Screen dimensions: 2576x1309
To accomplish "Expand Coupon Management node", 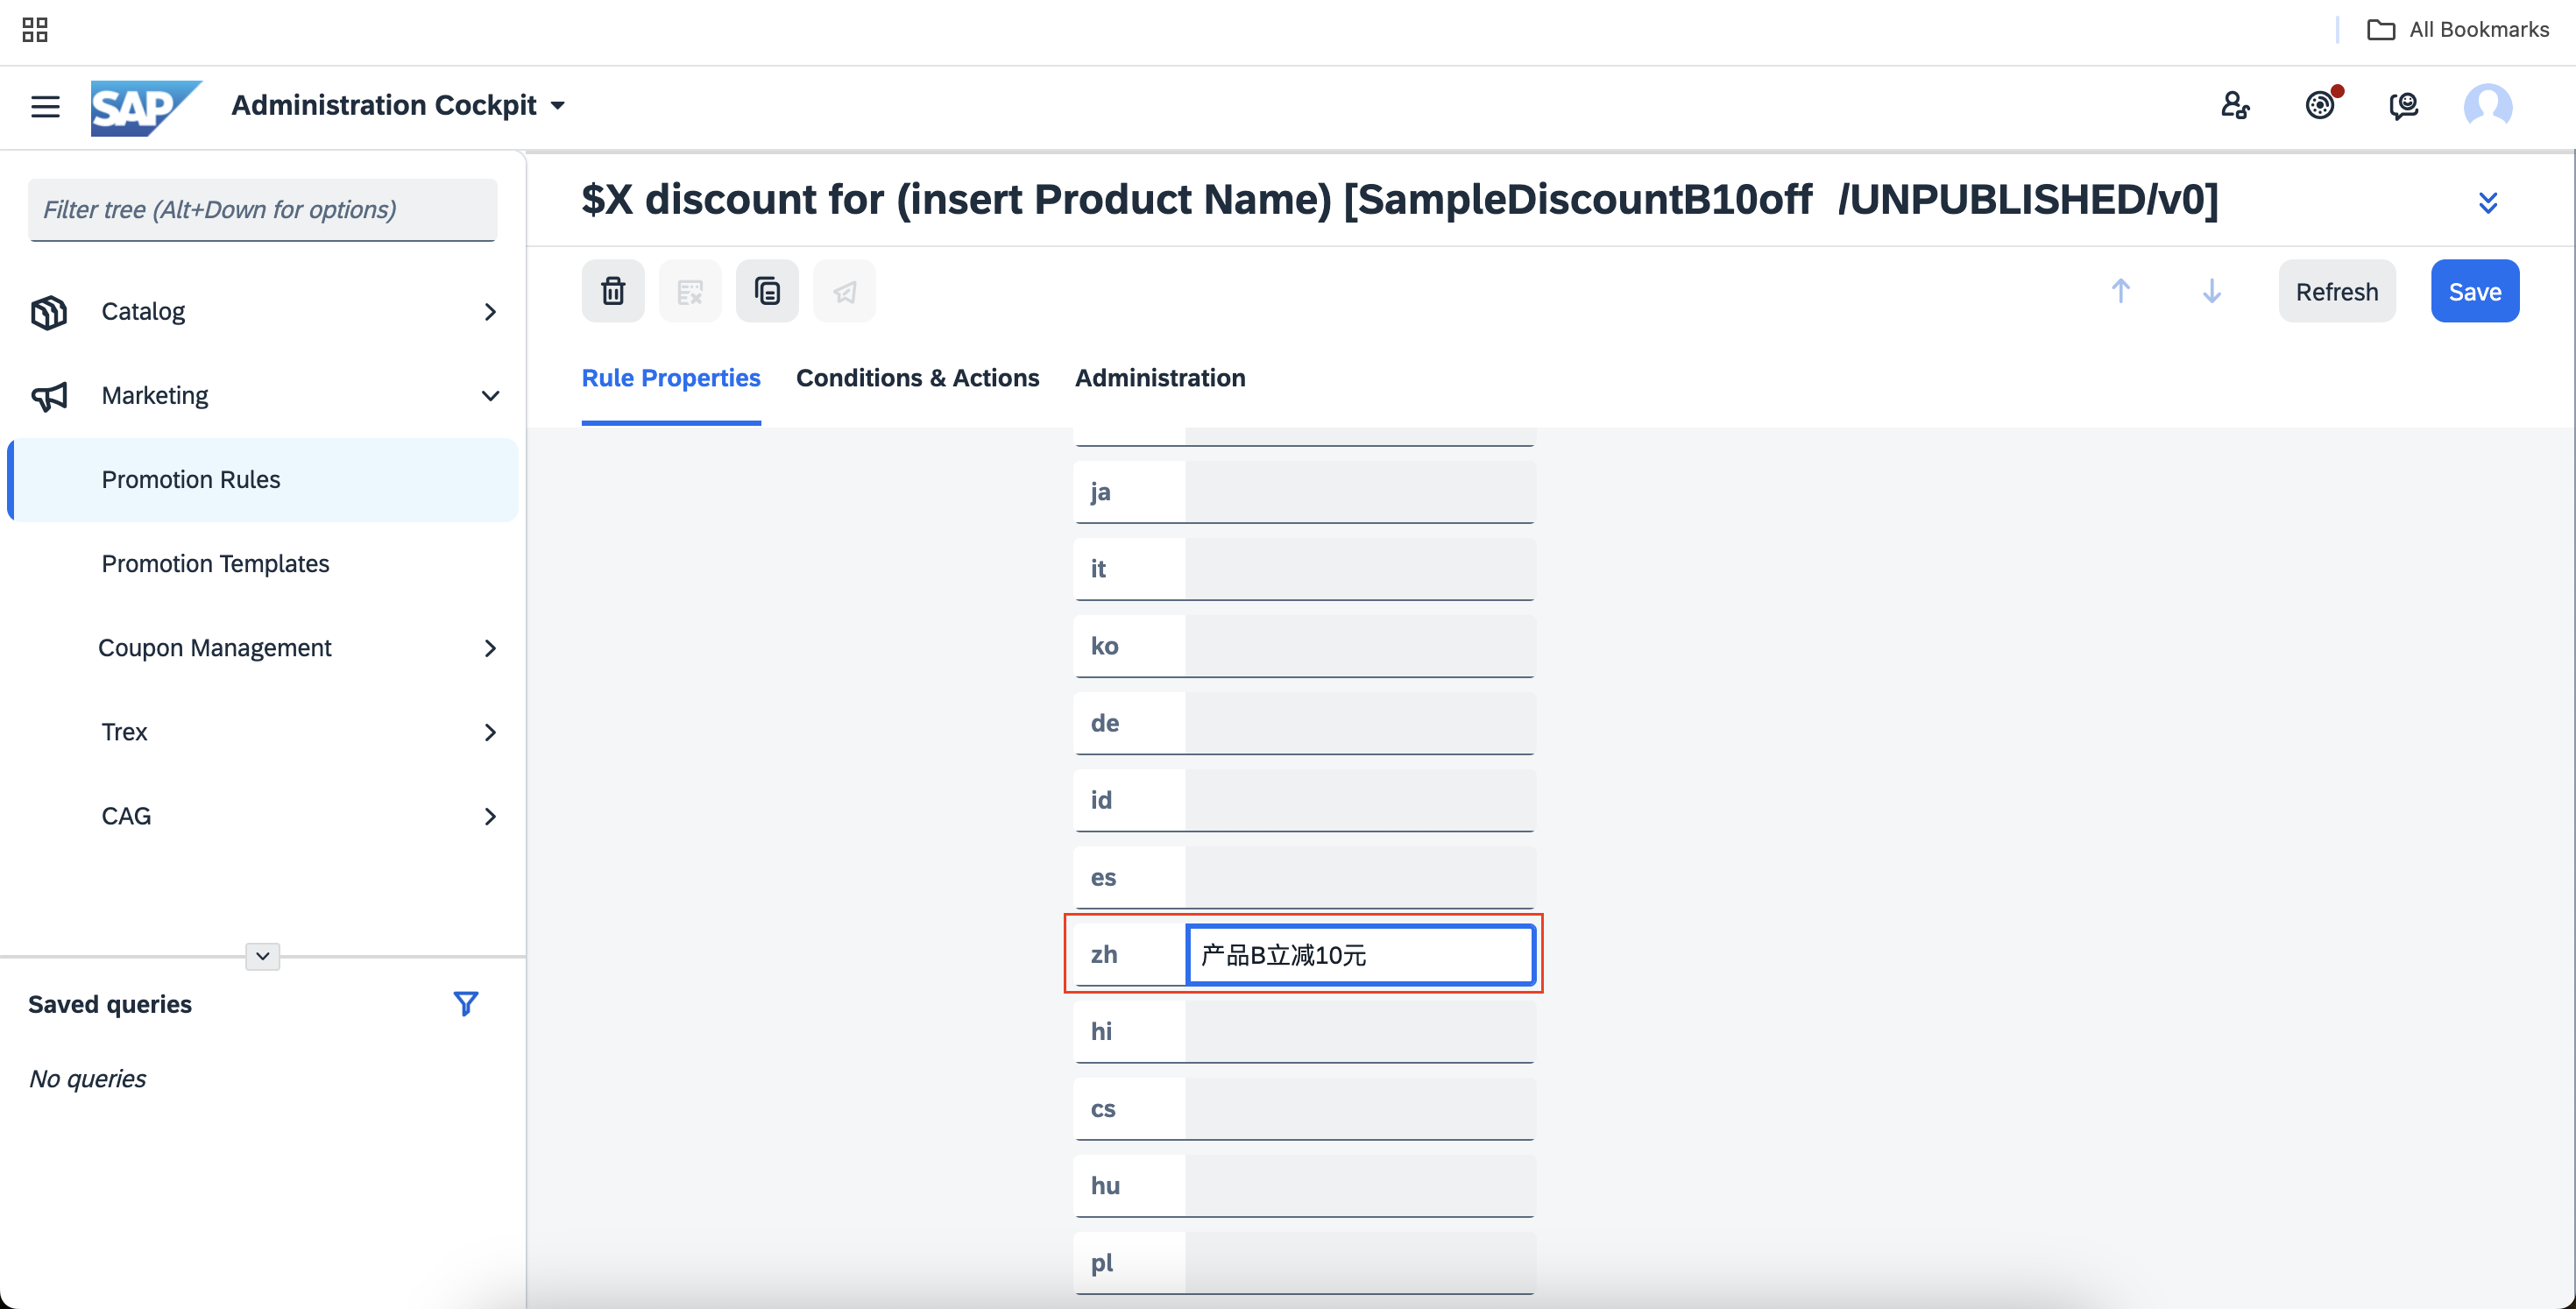I will coord(490,648).
